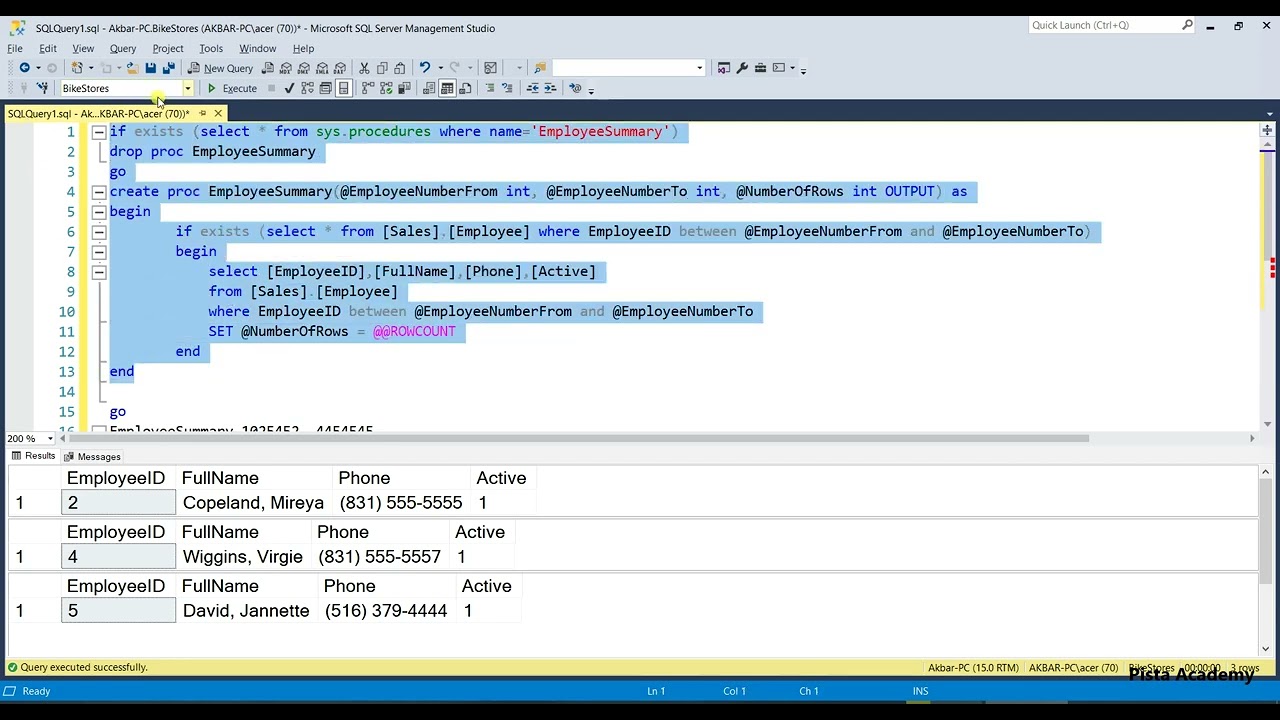This screenshot has height=720, width=1280.
Task: Save the query with the Save icon
Action: pyautogui.click(x=150, y=68)
